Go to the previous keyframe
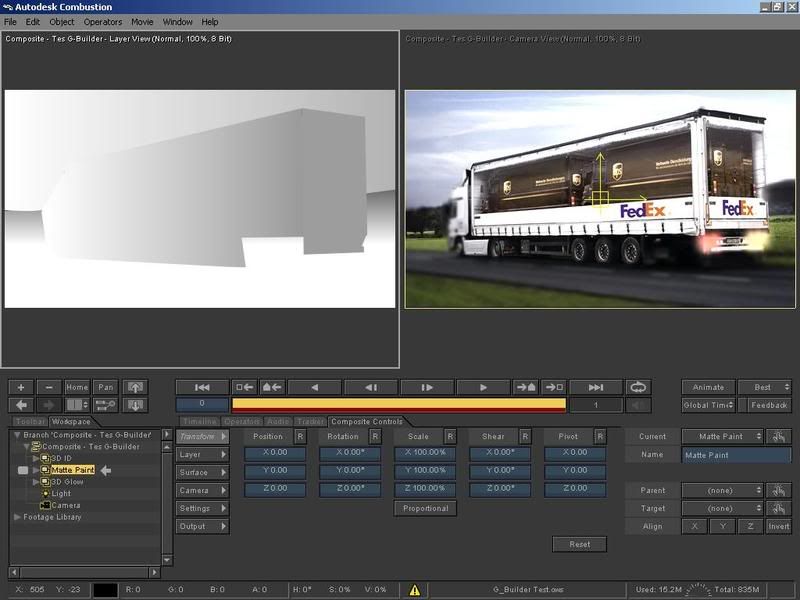Screen dimensions: 800x600 272,387
